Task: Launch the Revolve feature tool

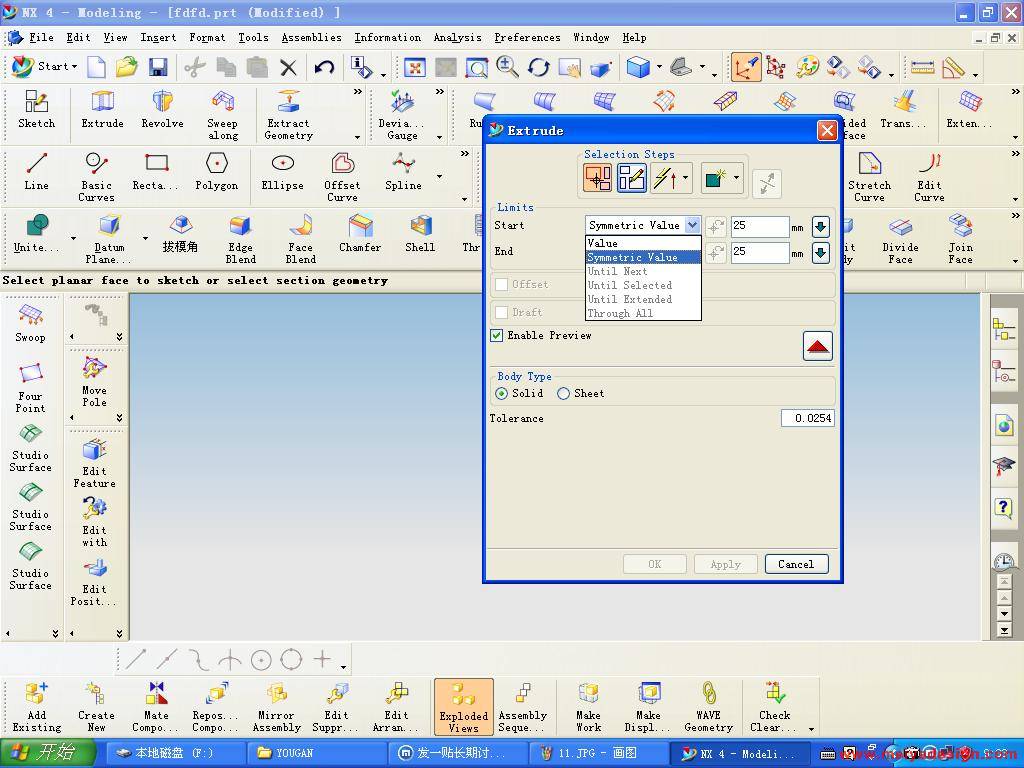Action: click(x=162, y=110)
